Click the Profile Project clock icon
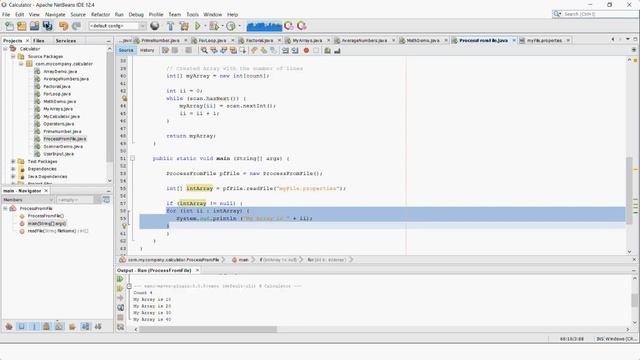The height and width of the screenshot is (360, 640). click(x=231, y=26)
